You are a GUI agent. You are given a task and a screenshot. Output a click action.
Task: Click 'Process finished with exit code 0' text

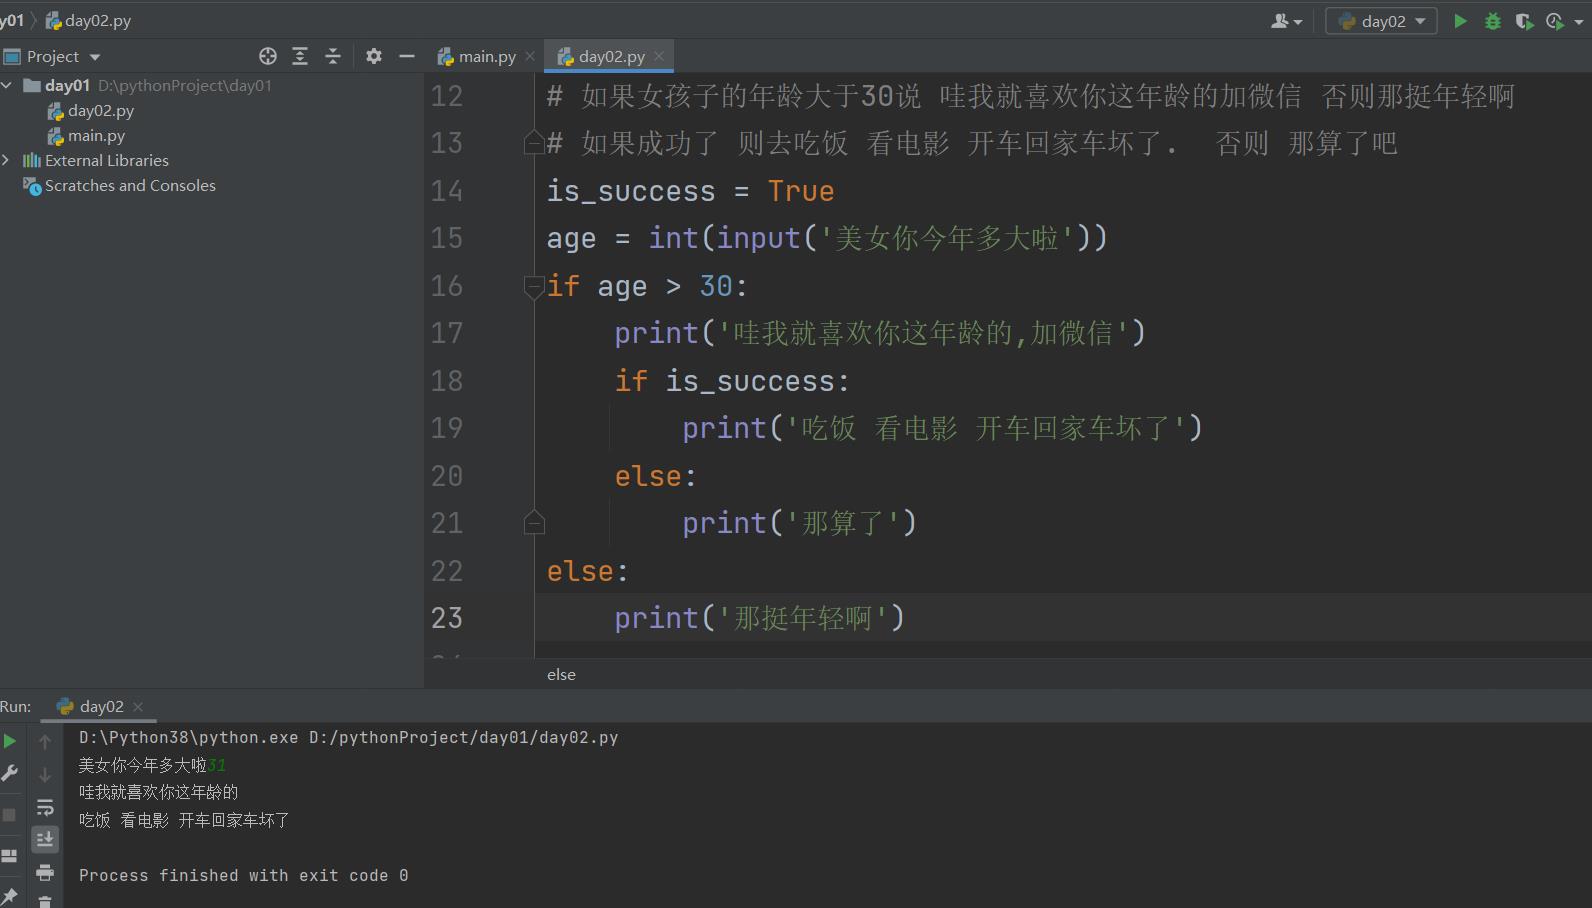click(x=243, y=876)
